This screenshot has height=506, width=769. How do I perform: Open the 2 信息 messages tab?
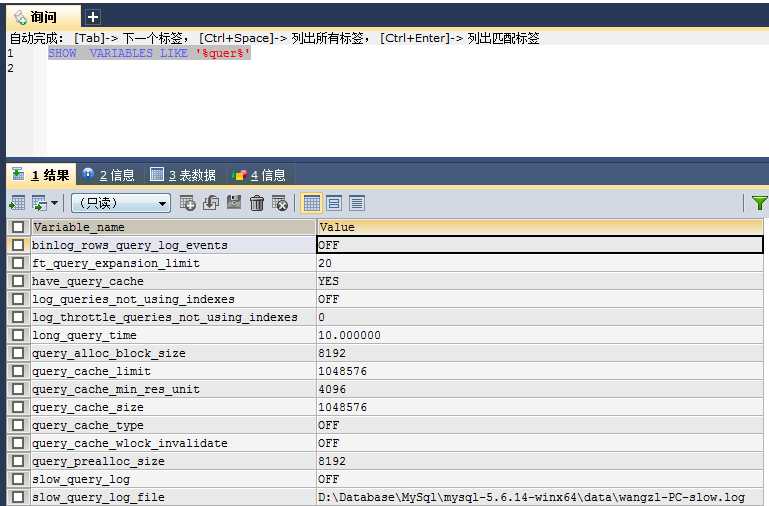(x=108, y=175)
